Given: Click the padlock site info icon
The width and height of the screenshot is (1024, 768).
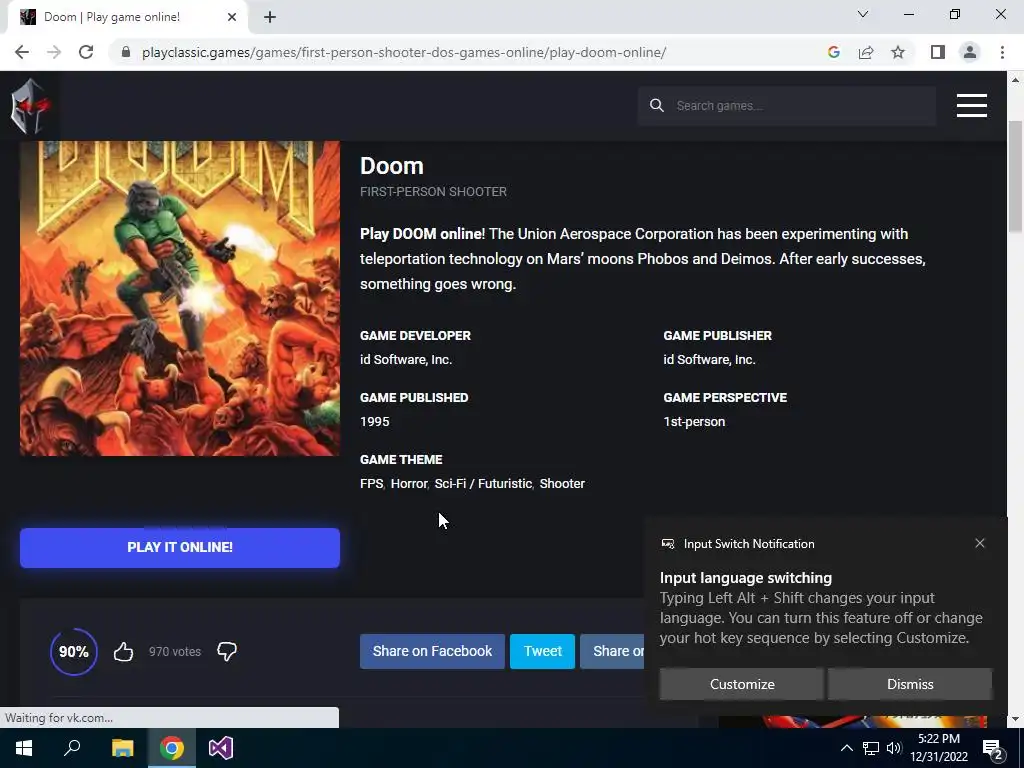Looking at the screenshot, I should [126, 52].
